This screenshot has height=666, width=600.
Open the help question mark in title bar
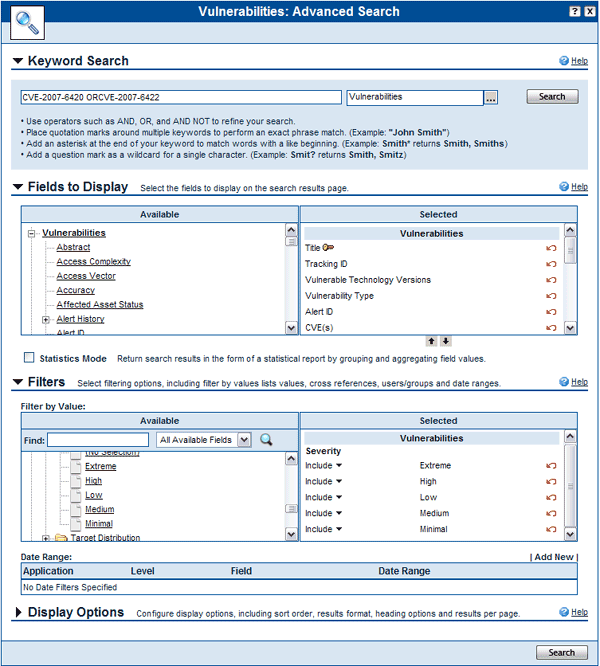click(x=575, y=11)
